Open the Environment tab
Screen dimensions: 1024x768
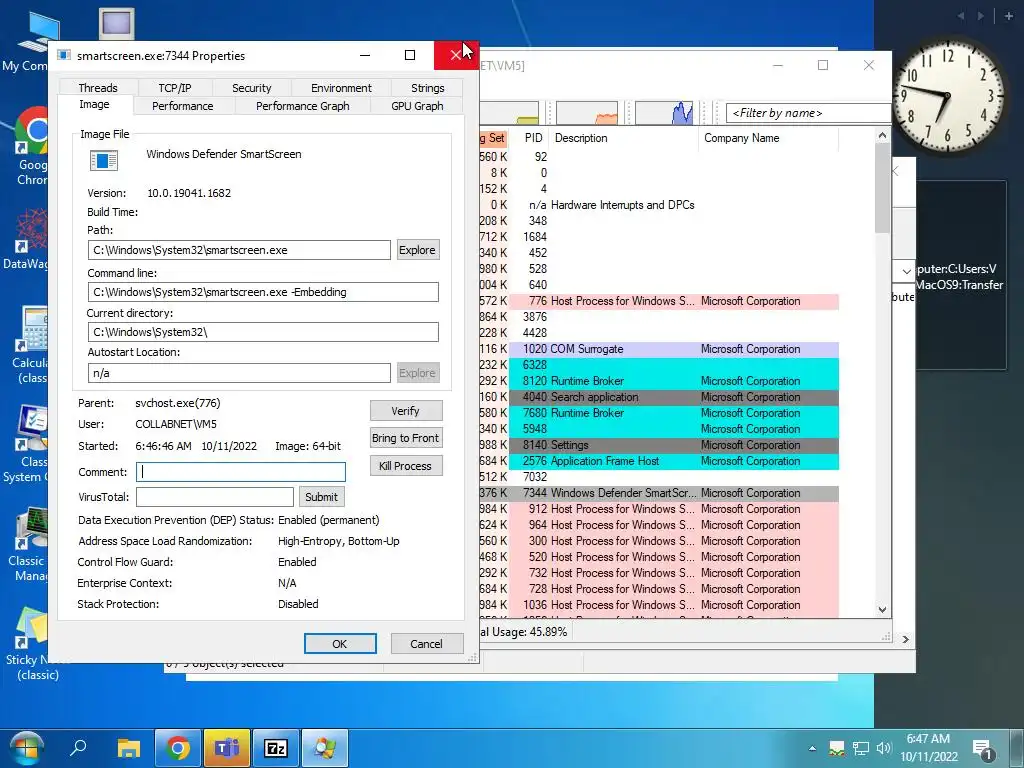click(341, 88)
